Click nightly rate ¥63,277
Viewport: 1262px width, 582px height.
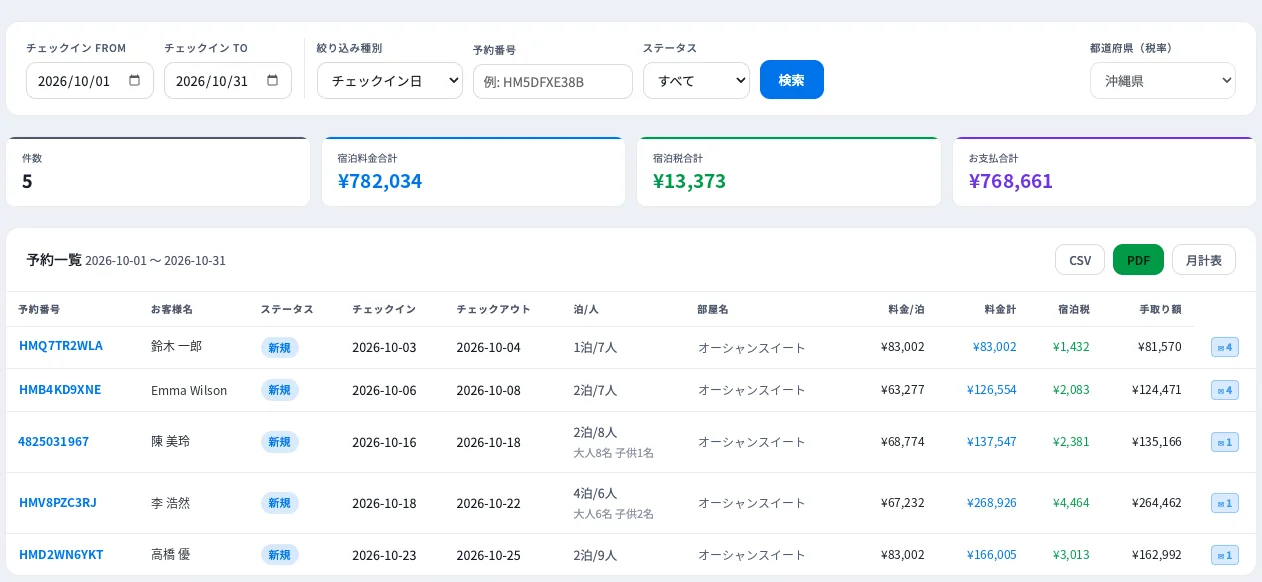click(x=903, y=390)
